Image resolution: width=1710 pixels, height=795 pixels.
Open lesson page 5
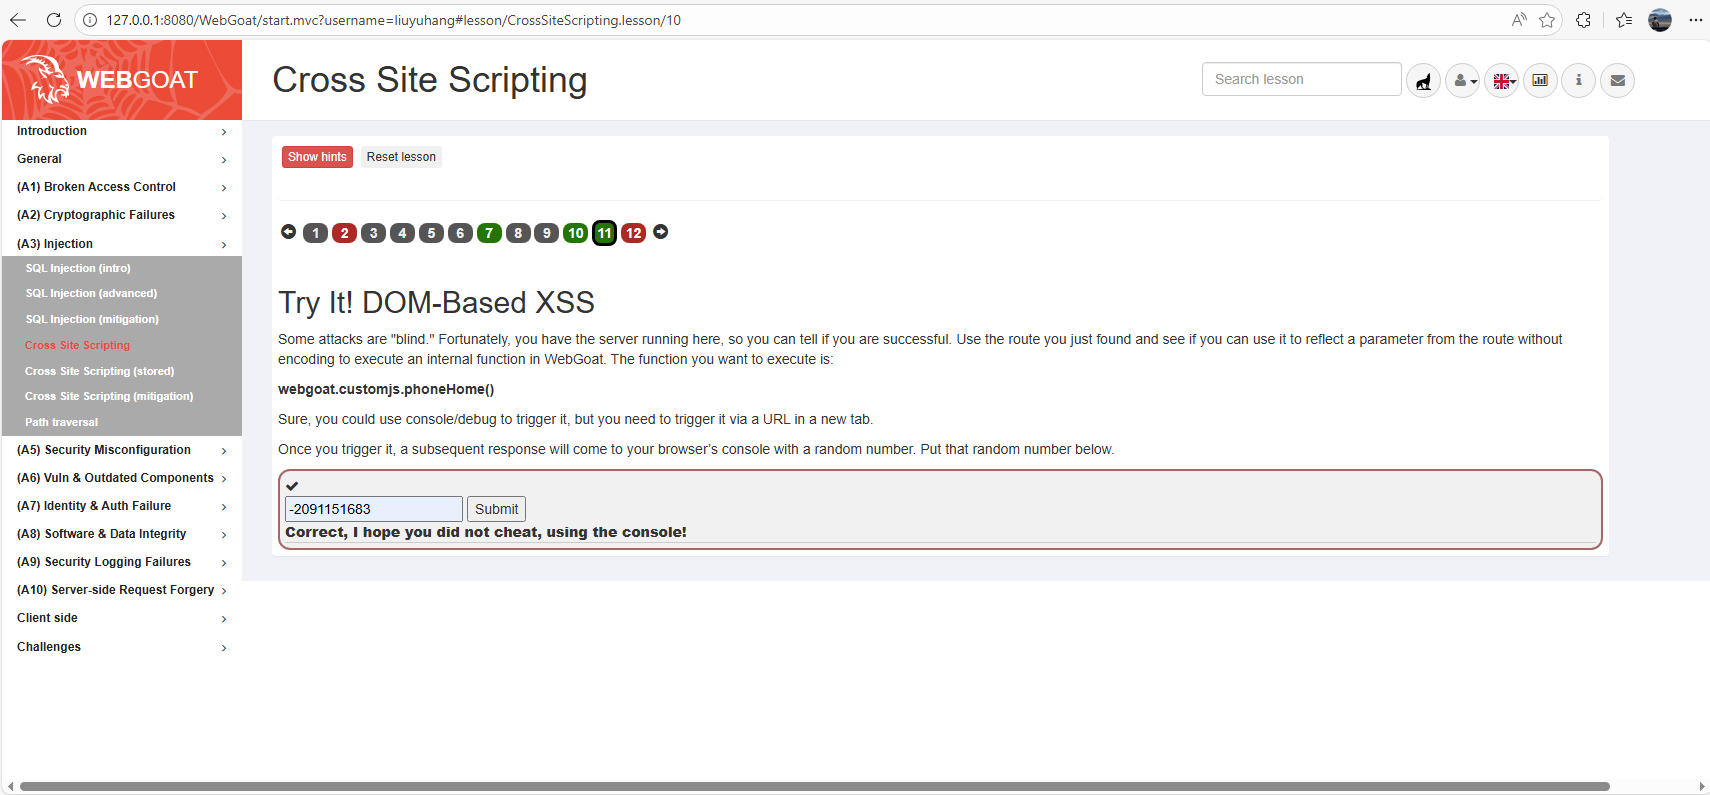432,233
